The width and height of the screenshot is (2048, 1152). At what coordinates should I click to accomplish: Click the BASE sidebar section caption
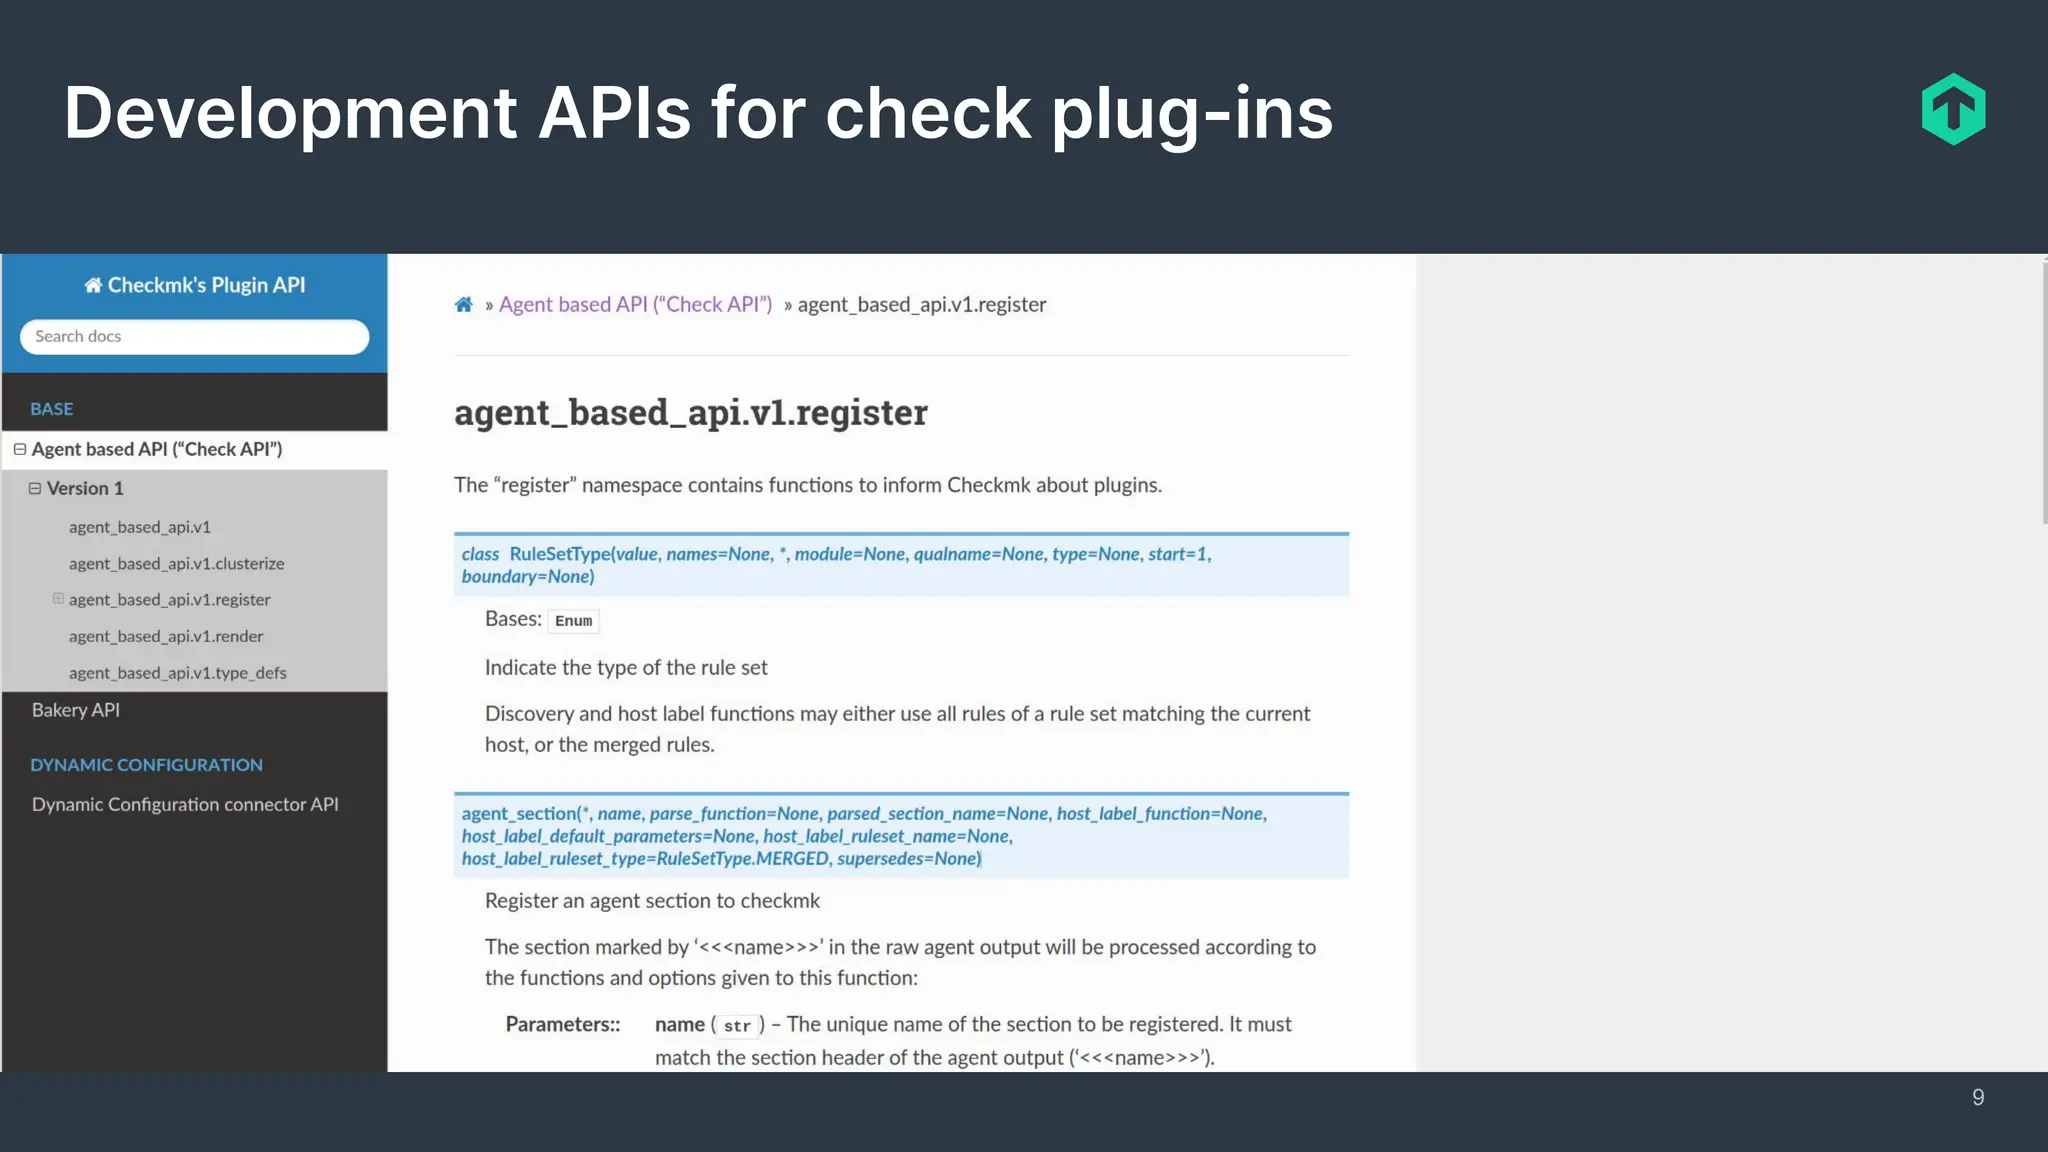(52, 409)
